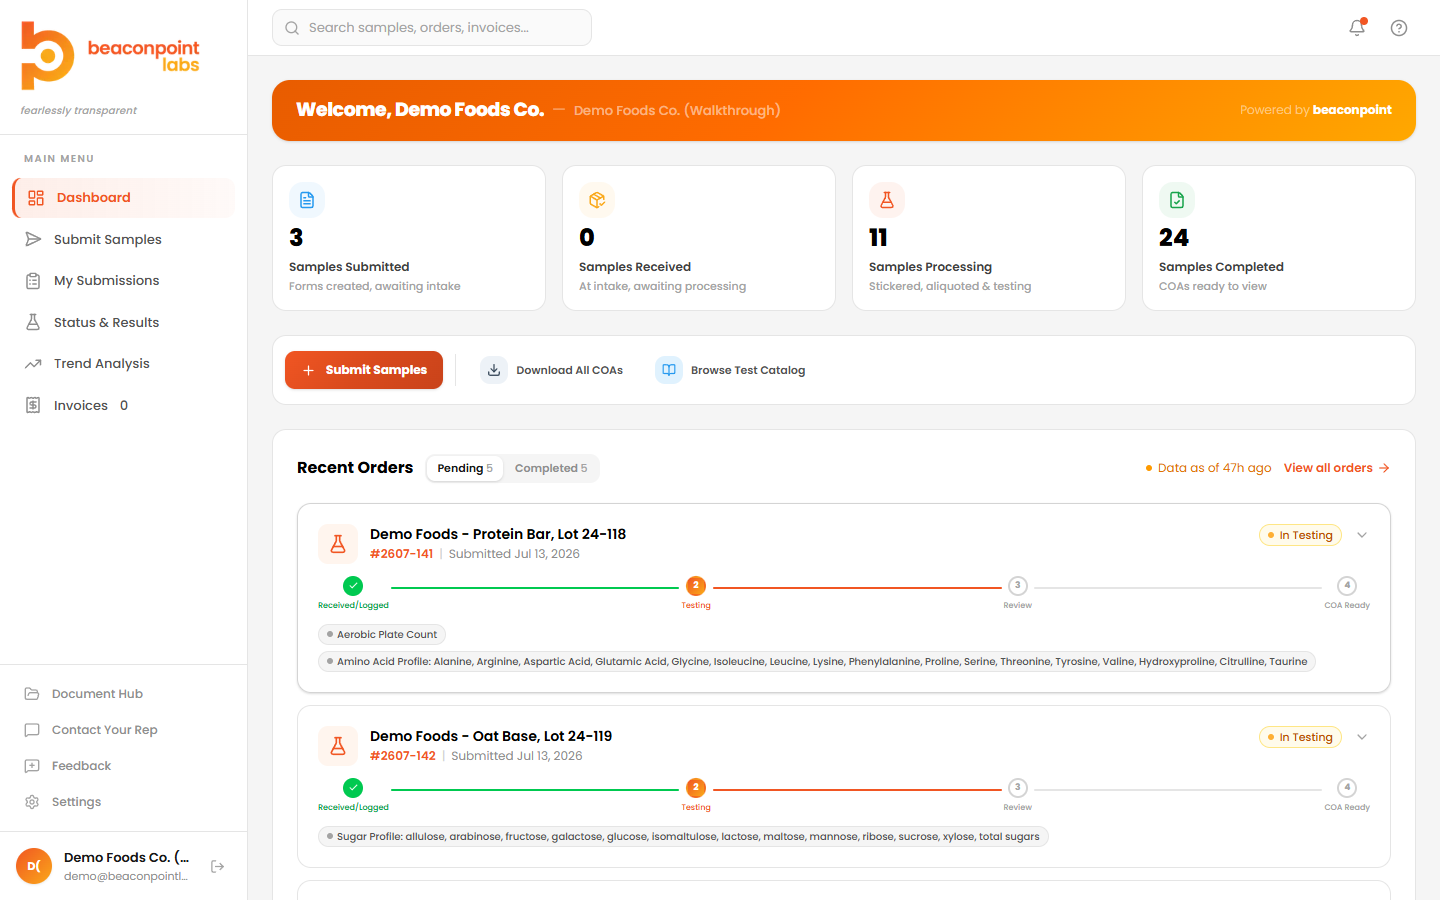Open the notifications bell
This screenshot has width=1440, height=900.
pos(1357,28)
